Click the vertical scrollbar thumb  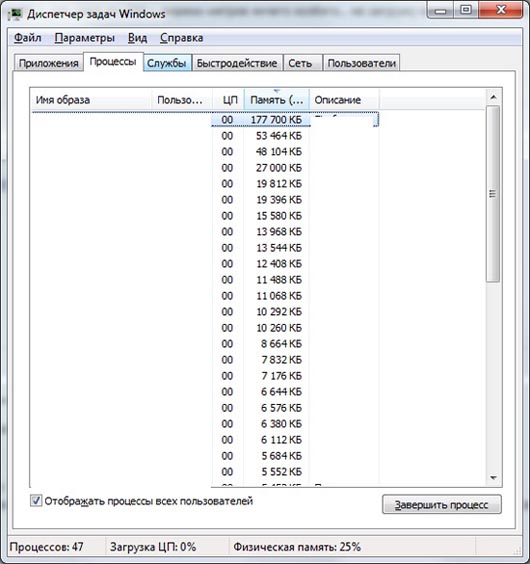(x=493, y=194)
